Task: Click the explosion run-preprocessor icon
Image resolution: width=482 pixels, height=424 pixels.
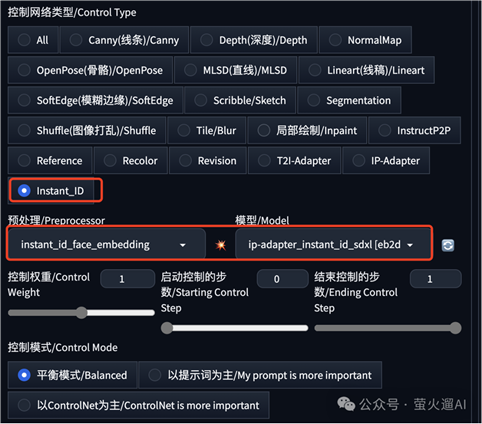Action: pos(220,245)
